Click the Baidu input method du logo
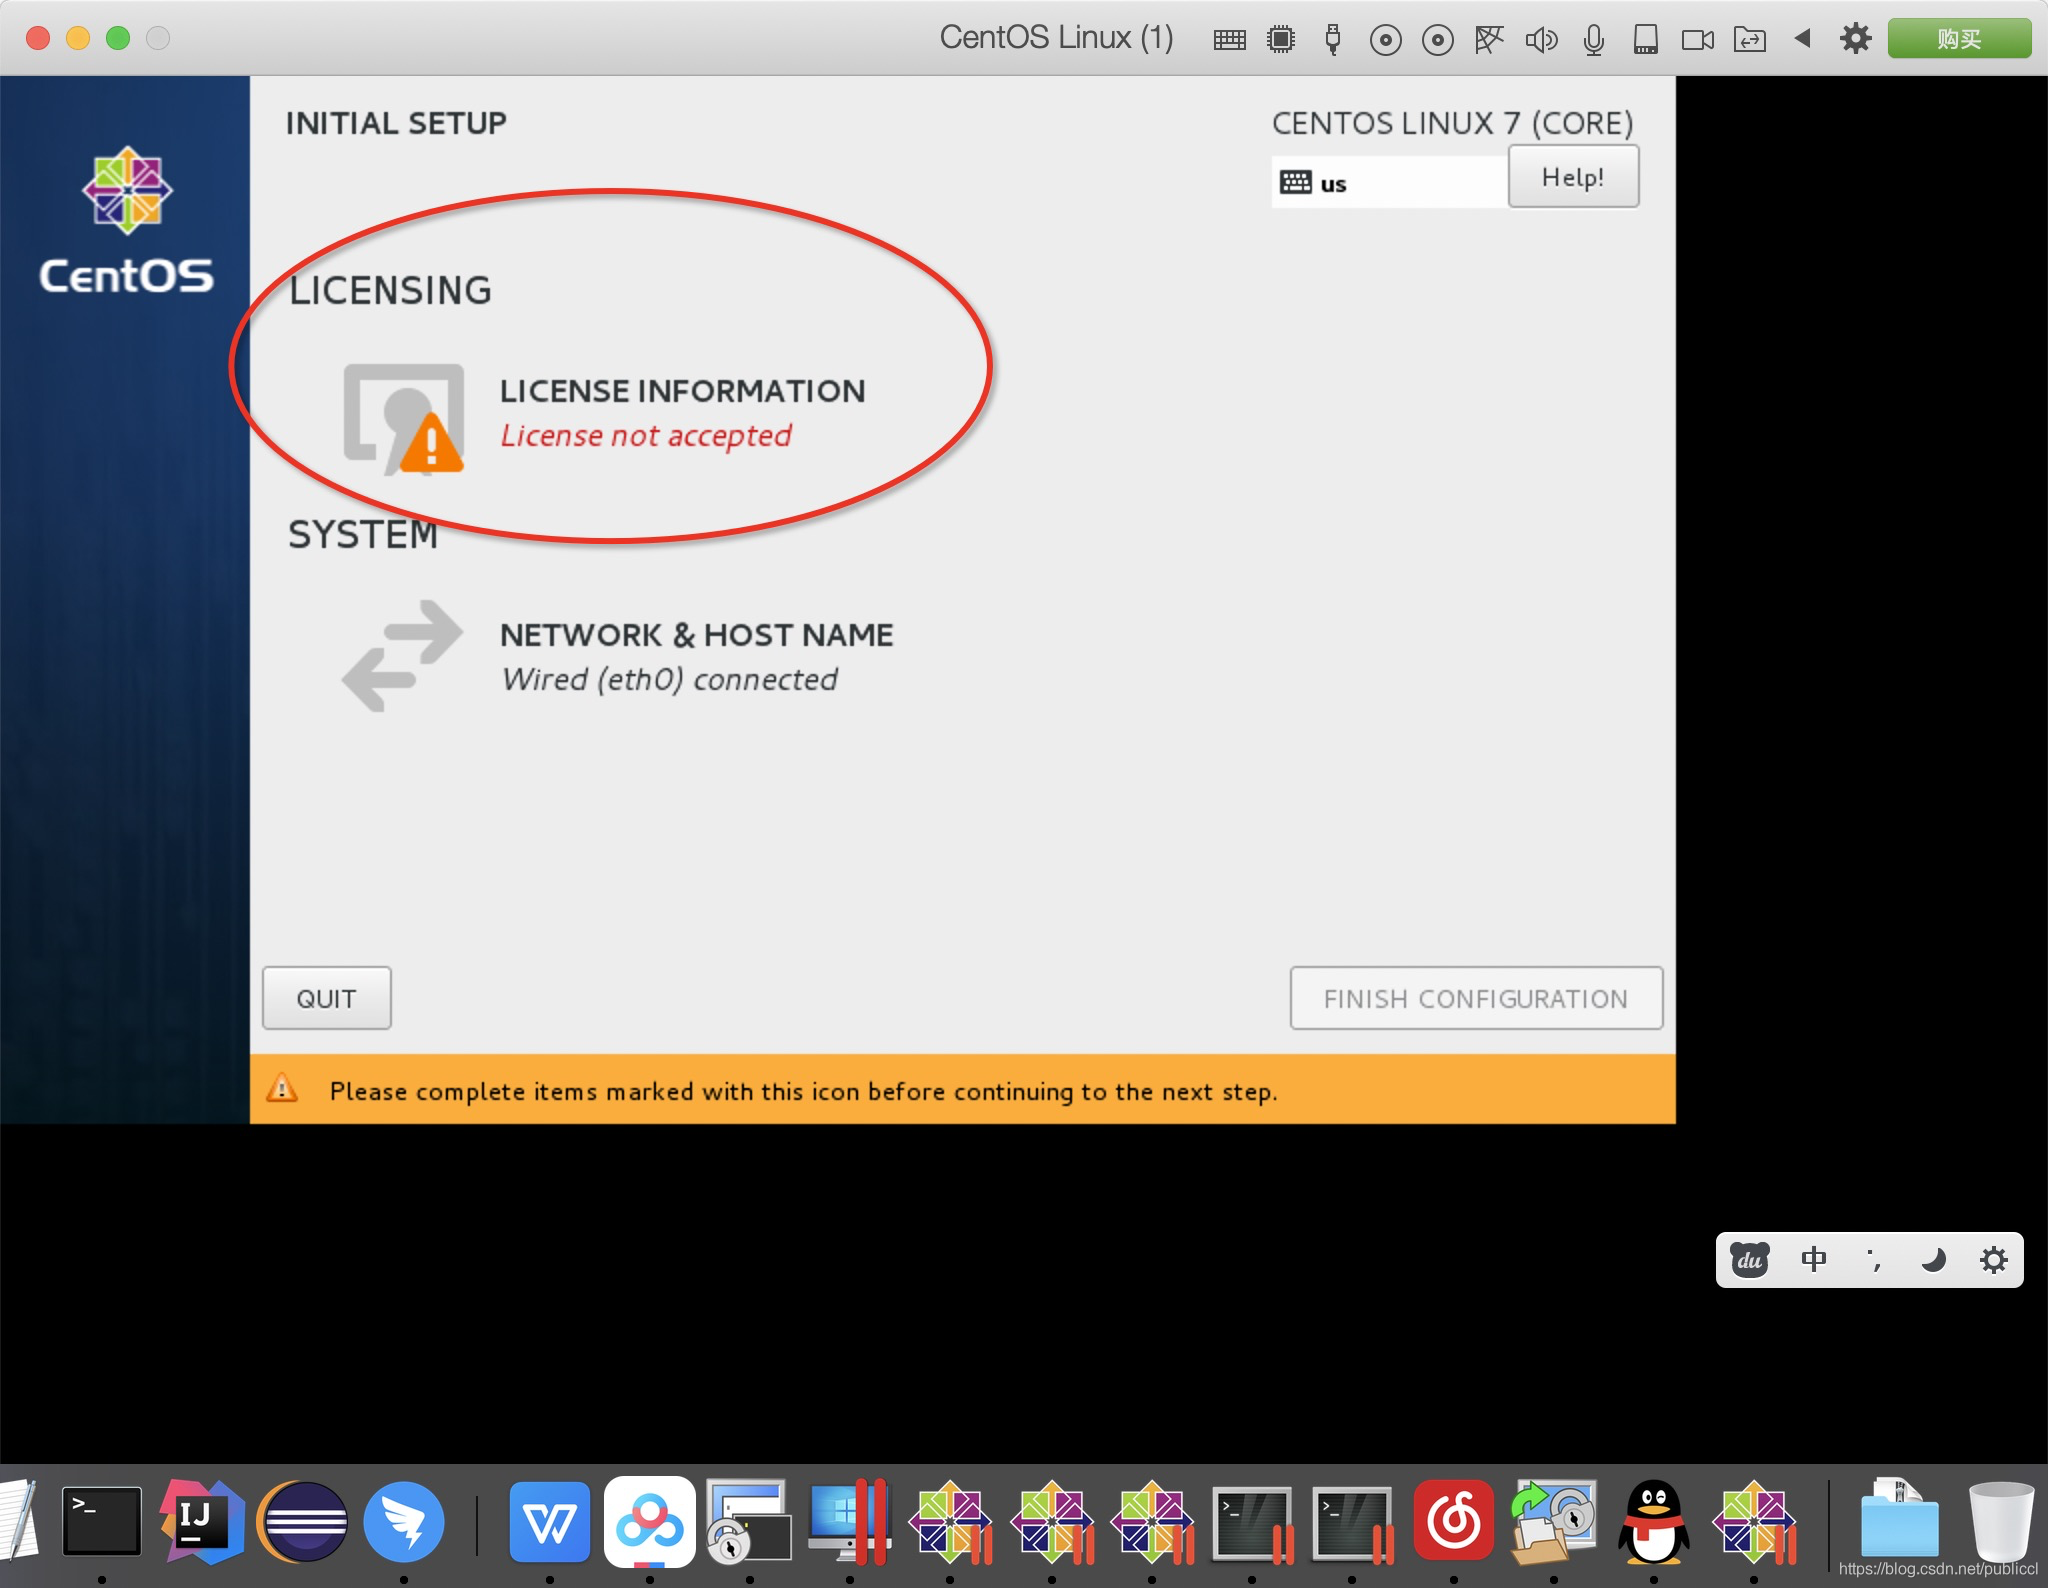Image resolution: width=2048 pixels, height=1588 pixels. pos(1750,1260)
